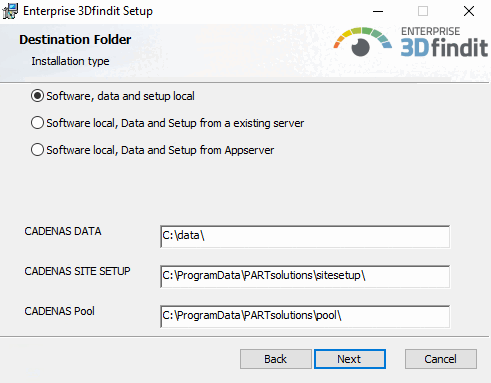Focus the CADENAS SITE SETUP path field
The width and height of the screenshot is (491, 383).
coord(305,276)
